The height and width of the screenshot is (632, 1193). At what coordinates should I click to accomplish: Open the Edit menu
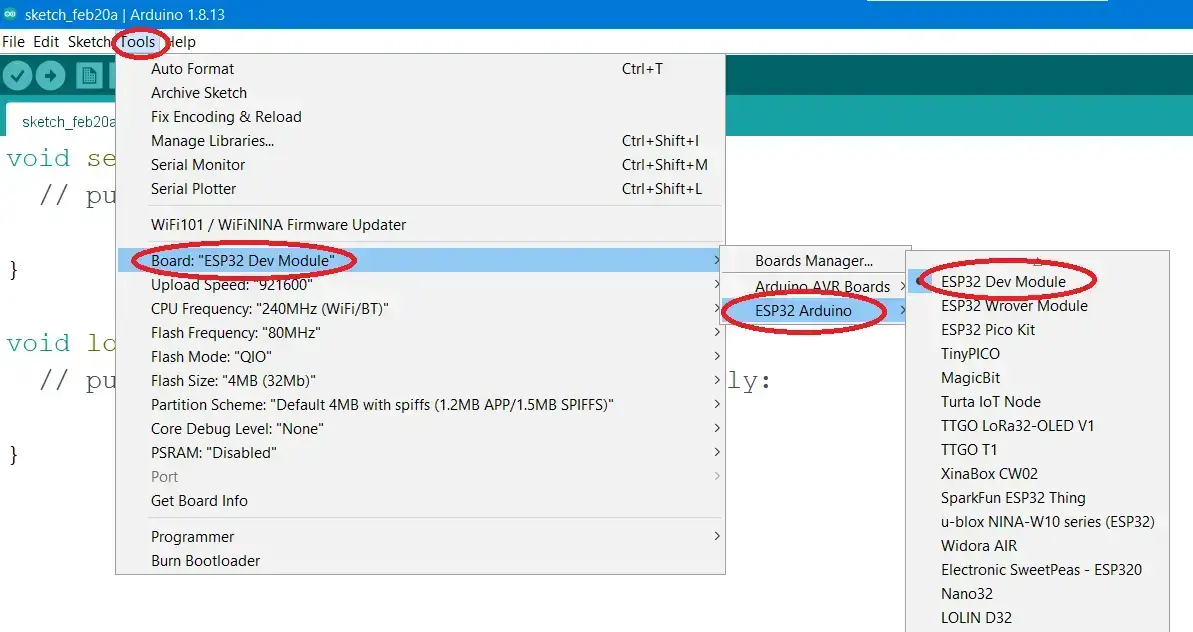[x=46, y=42]
